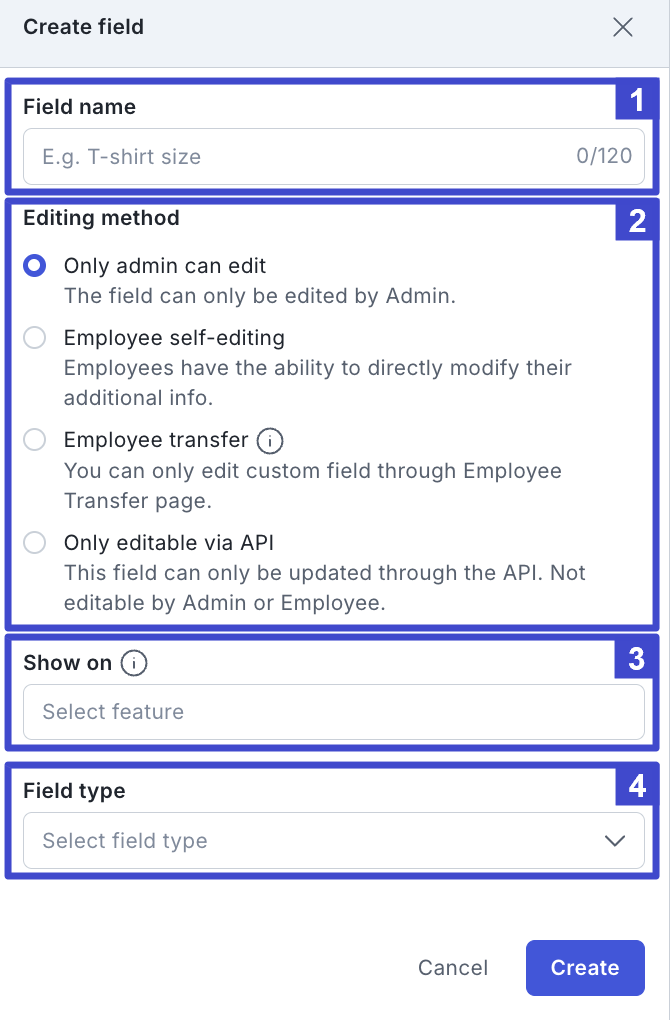Viewport: 670px width, 1020px height.
Task: Click the Editing method section heading
Action: tap(101, 218)
